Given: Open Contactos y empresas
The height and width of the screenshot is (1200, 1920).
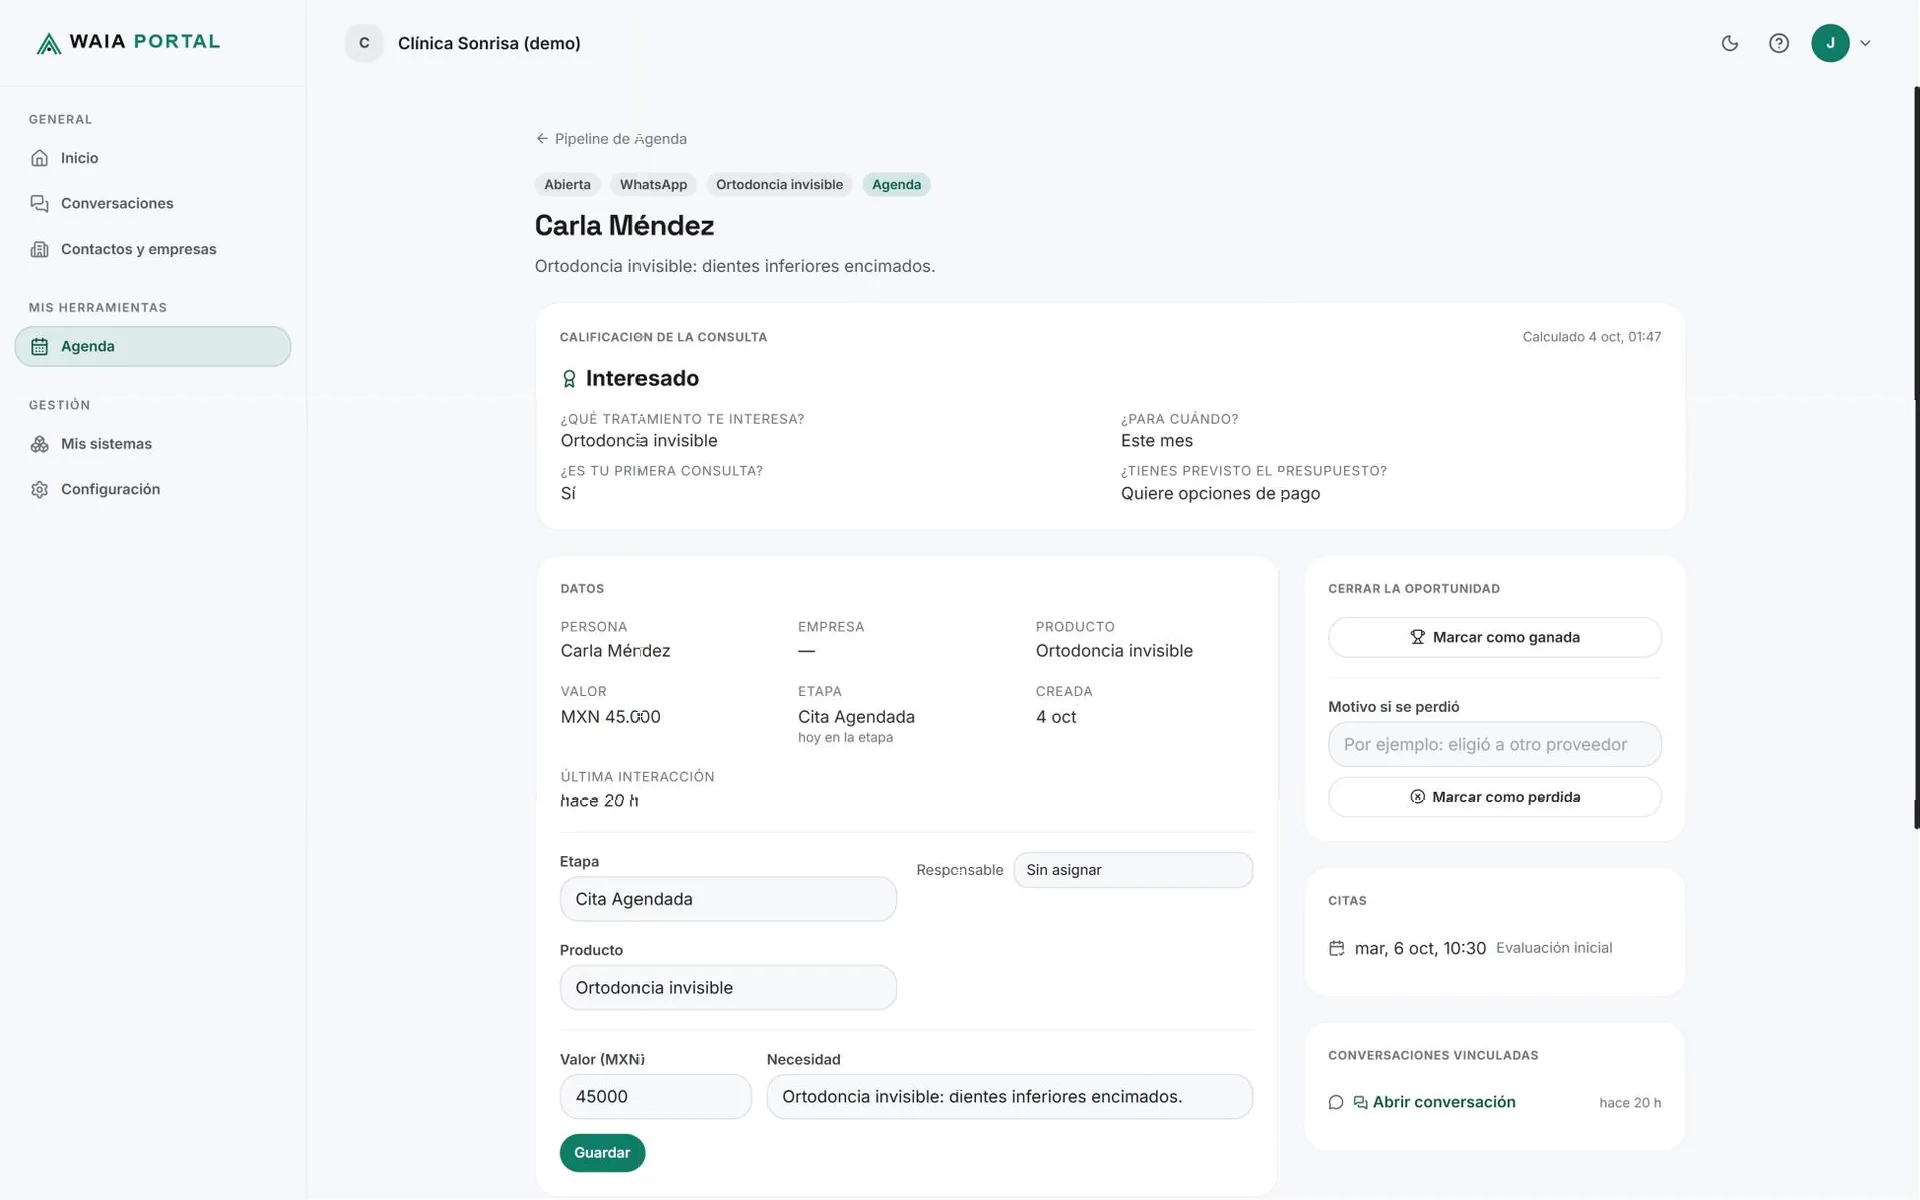Looking at the screenshot, I should click(152, 249).
